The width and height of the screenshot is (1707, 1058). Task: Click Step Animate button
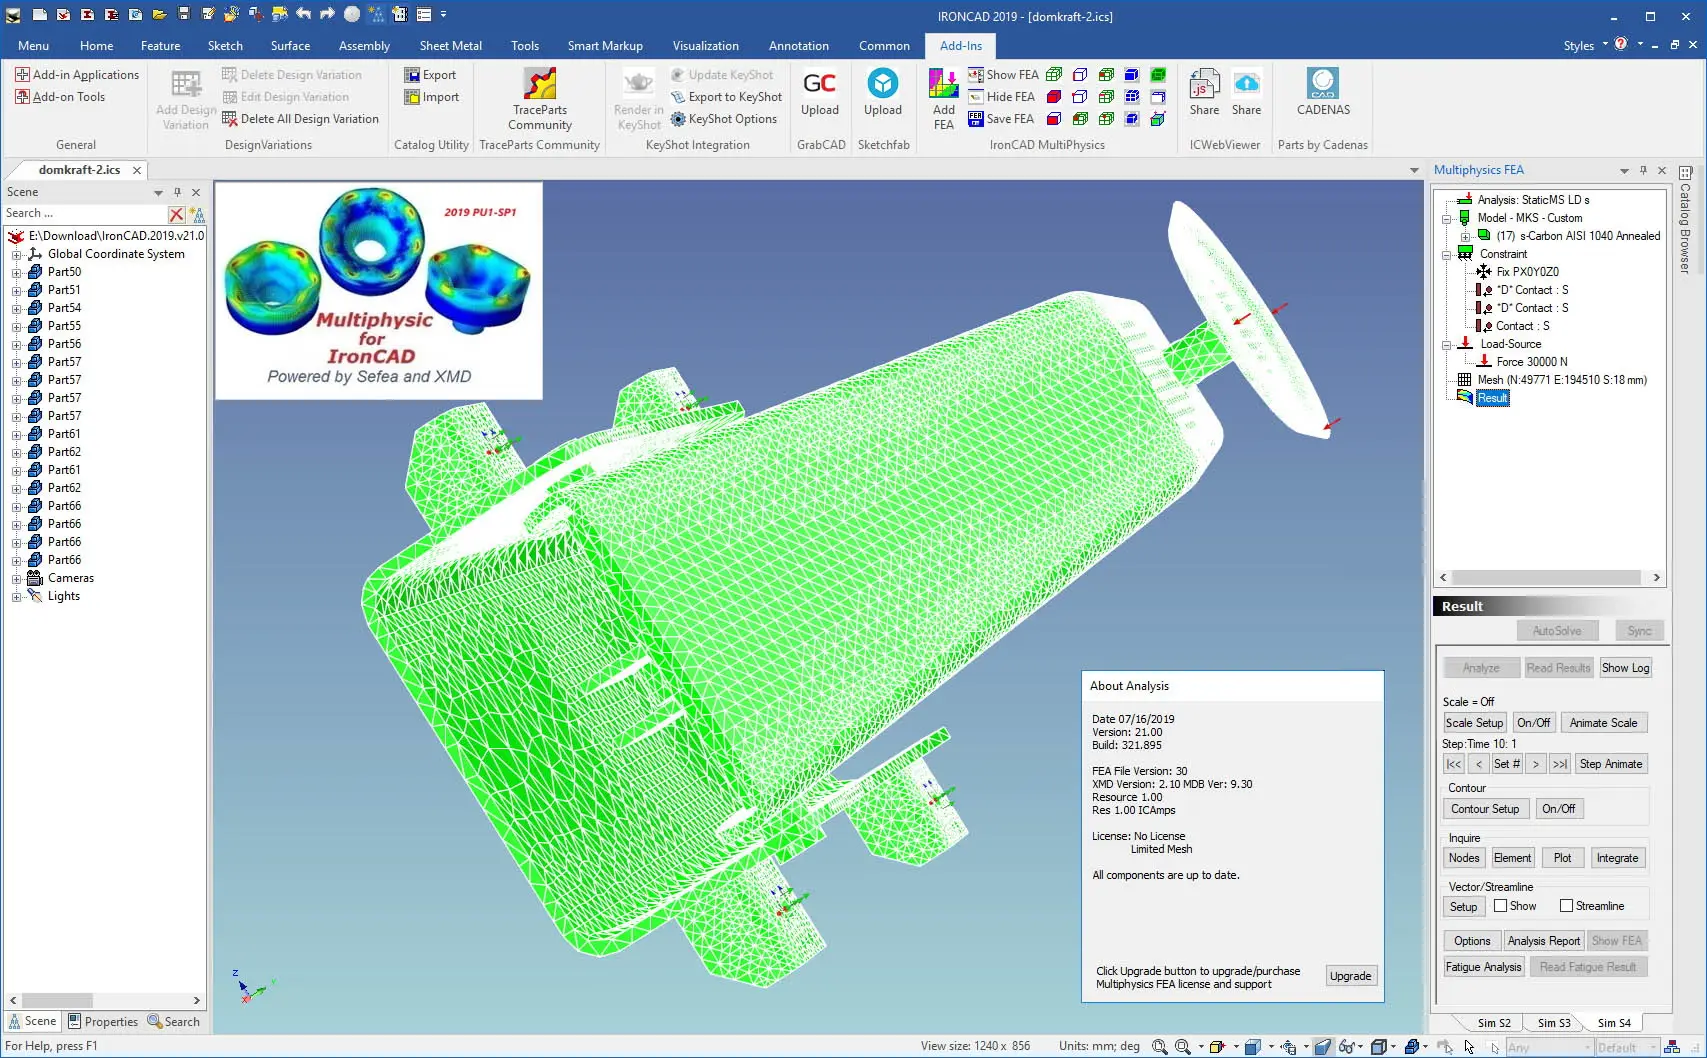(1610, 764)
